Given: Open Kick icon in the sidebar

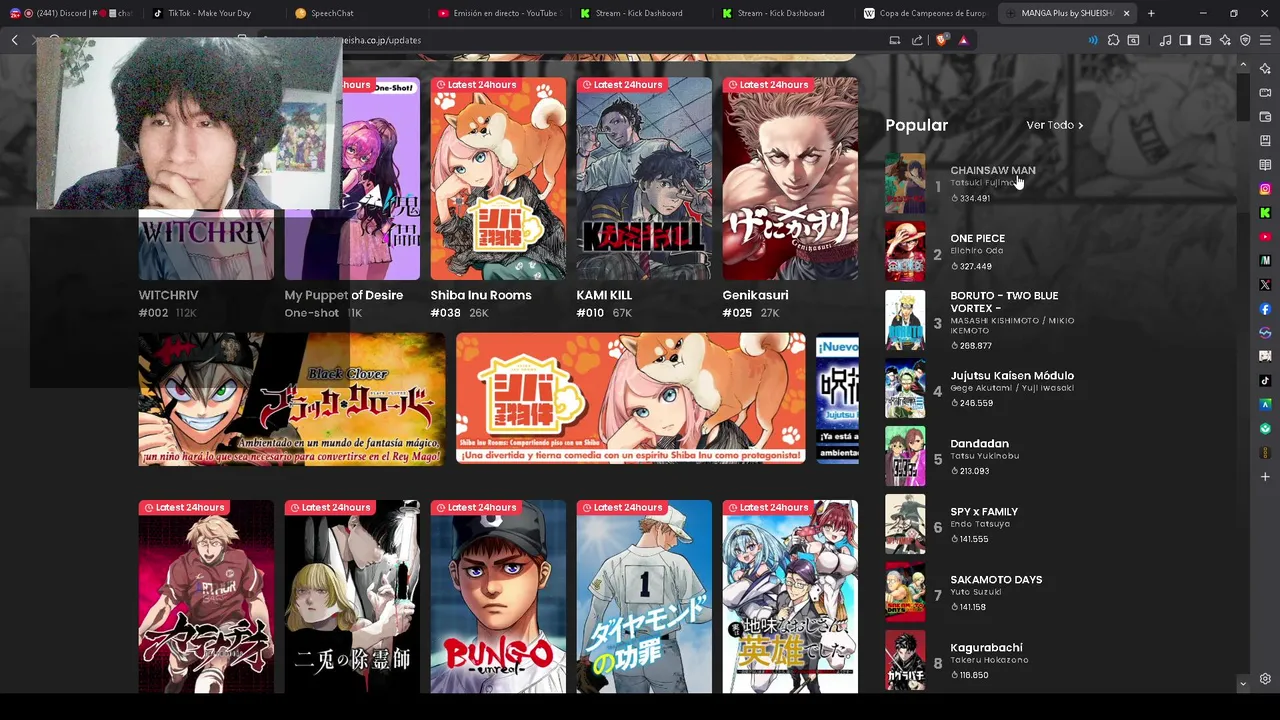Looking at the screenshot, I should tap(1265, 213).
